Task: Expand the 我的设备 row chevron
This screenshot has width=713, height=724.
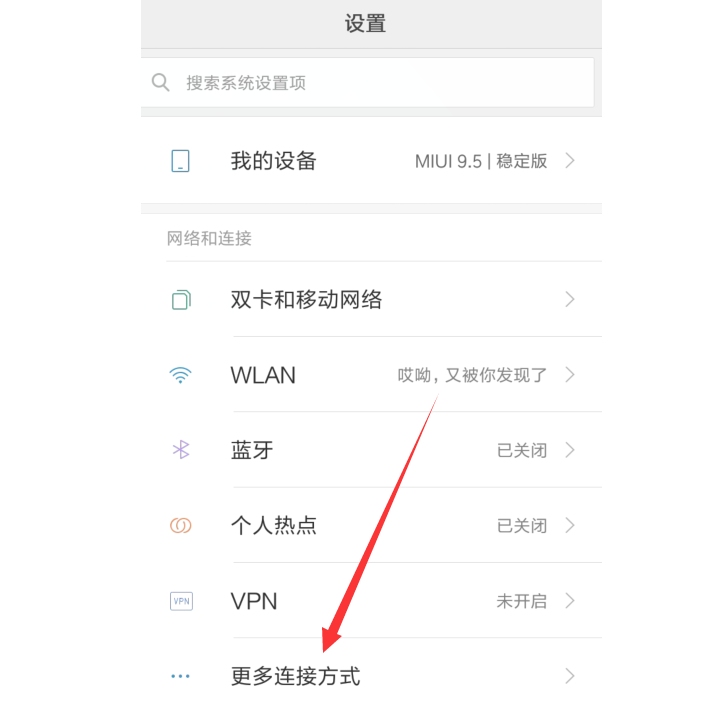Action: coord(570,161)
